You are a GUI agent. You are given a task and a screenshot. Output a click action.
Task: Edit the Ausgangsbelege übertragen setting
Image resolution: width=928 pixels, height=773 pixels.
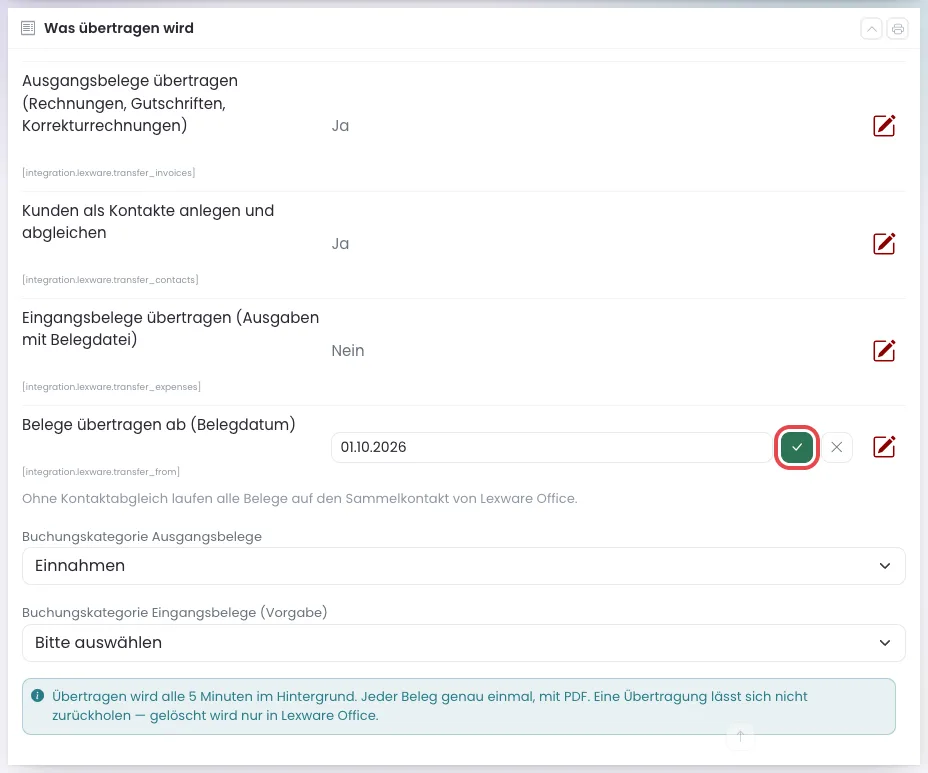[884, 125]
